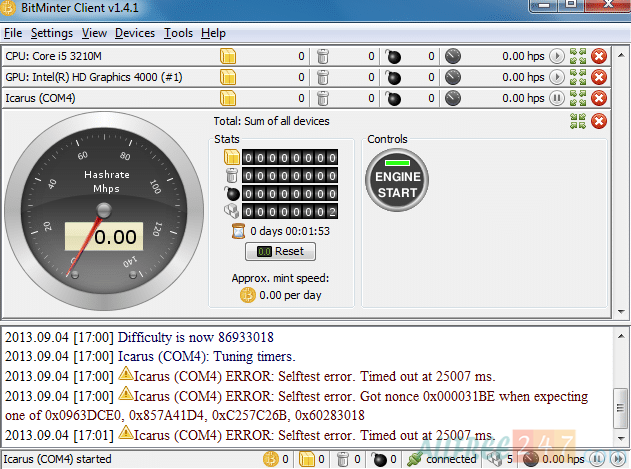This screenshot has width=631, height=469.
Task: Open the View menu
Action: pyautogui.click(x=94, y=33)
